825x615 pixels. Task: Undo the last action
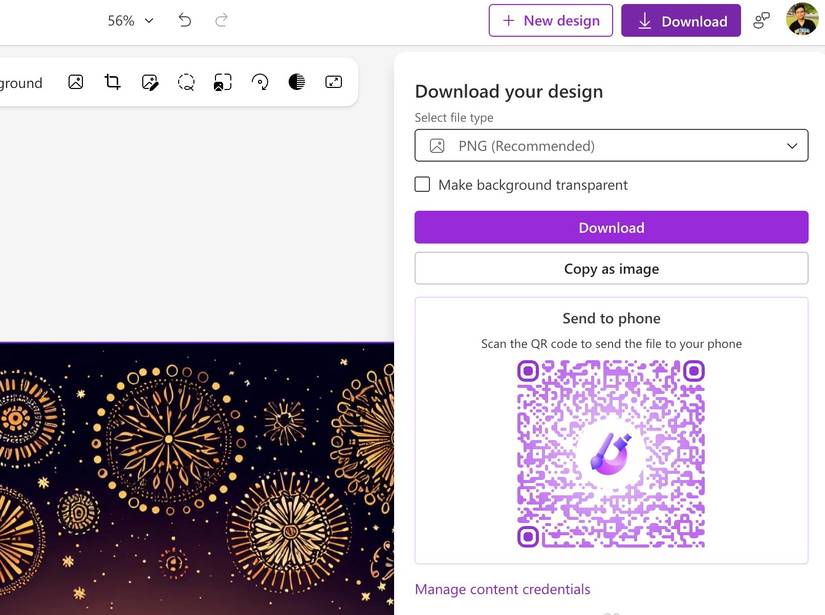tap(185, 20)
